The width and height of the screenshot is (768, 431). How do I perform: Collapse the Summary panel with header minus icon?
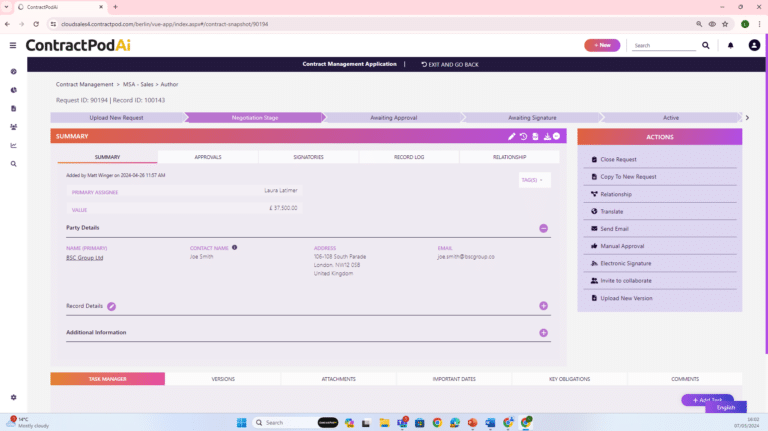(x=556, y=136)
